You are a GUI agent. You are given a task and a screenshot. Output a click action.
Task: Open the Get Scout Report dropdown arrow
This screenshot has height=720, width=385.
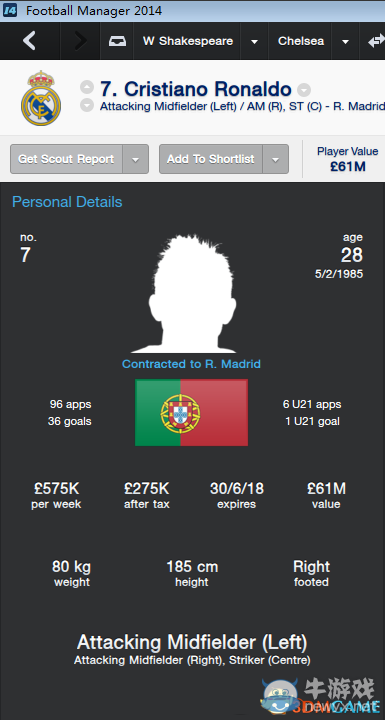click(x=136, y=159)
